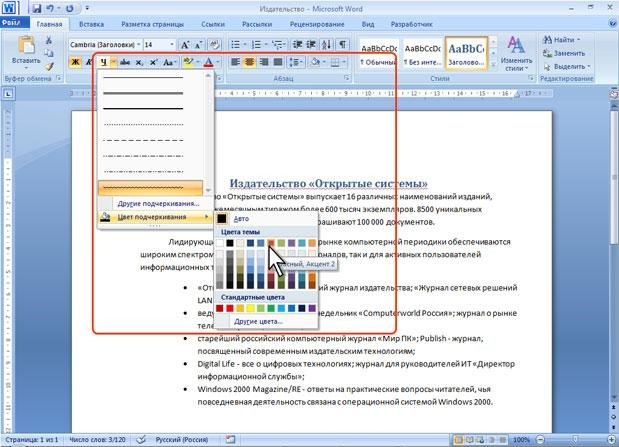619x447 pixels.
Task: Click the Decrease Indent icon
Action: [298, 45]
